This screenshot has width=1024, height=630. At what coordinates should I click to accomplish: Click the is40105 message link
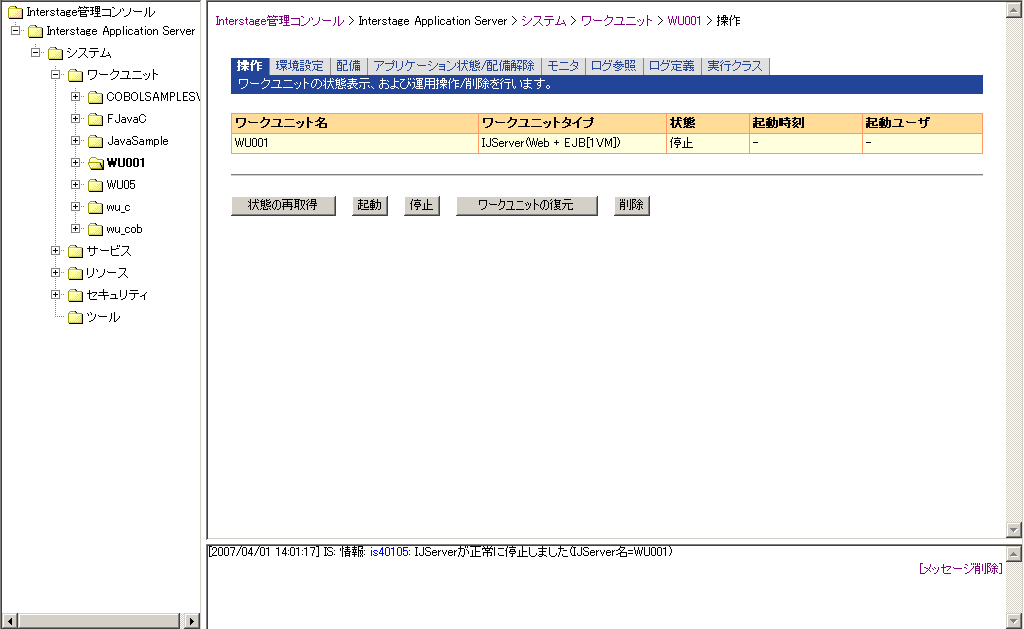390,552
